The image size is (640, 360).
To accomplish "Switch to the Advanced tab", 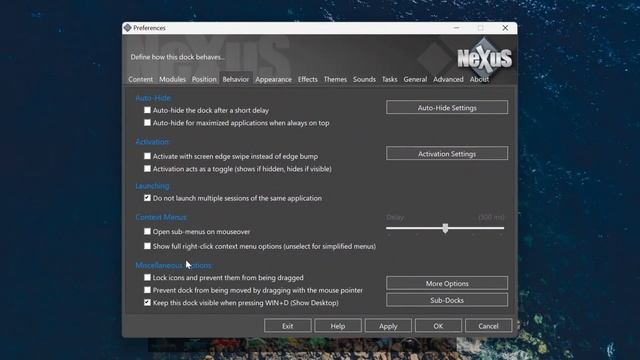I will coord(448,79).
